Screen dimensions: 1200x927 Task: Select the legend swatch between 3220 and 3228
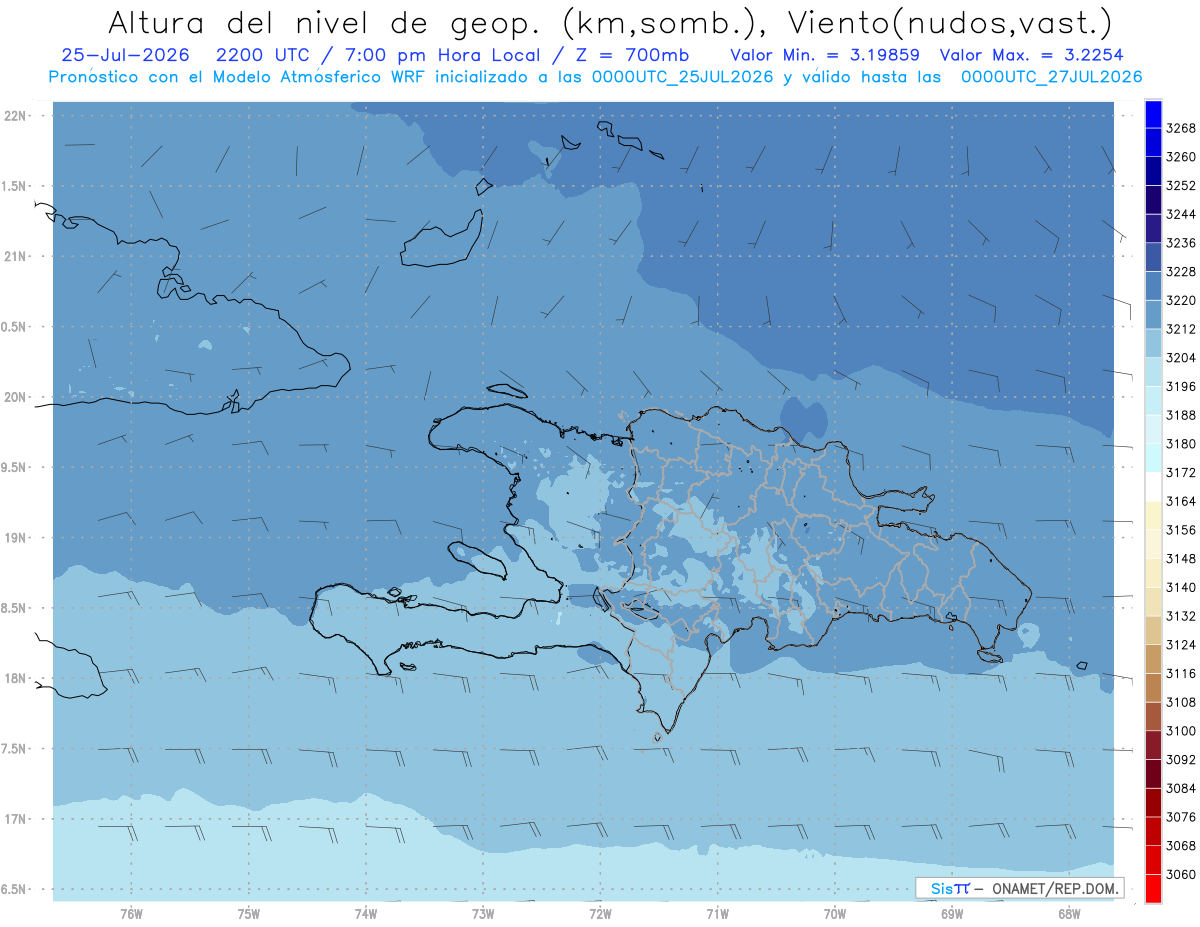tap(1153, 286)
